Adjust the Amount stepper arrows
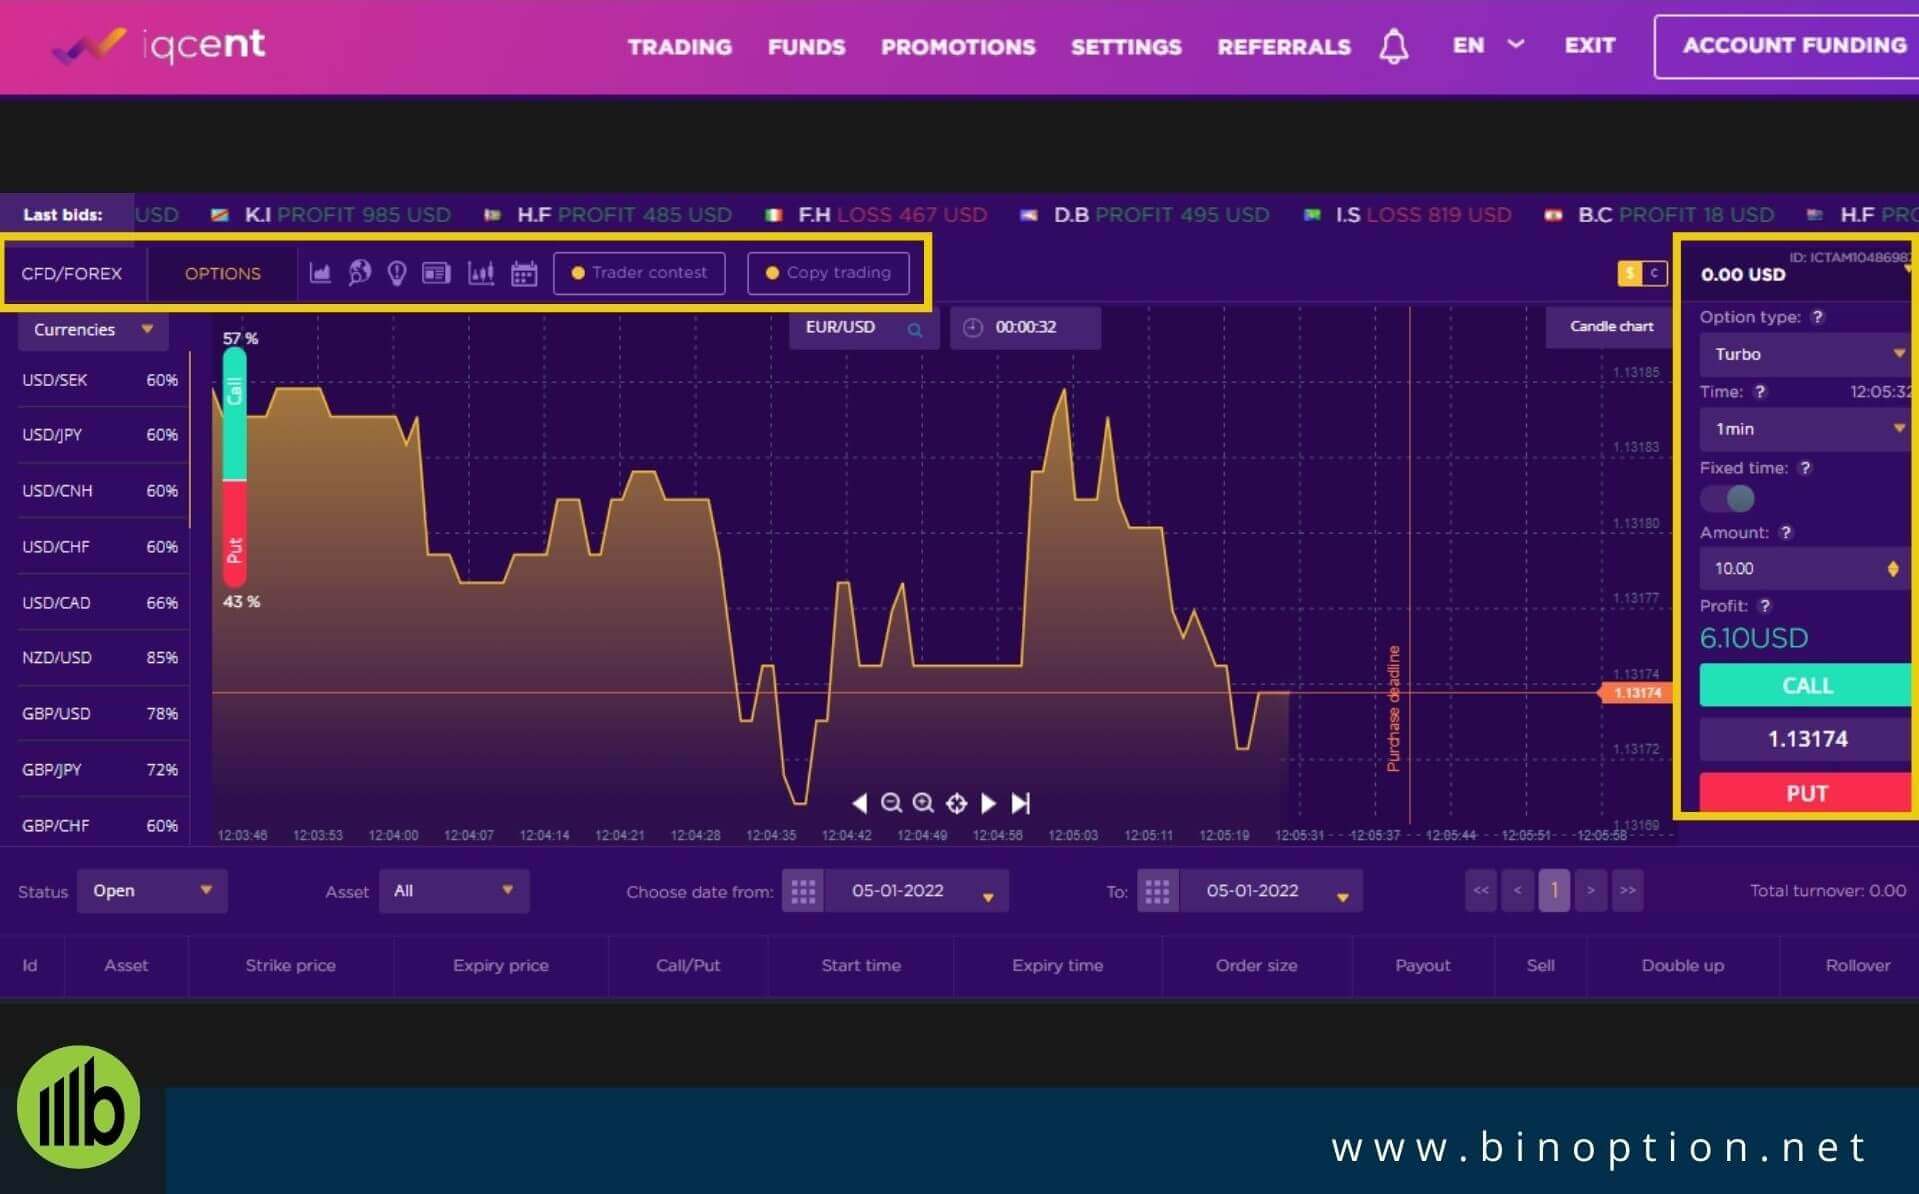 point(1892,569)
